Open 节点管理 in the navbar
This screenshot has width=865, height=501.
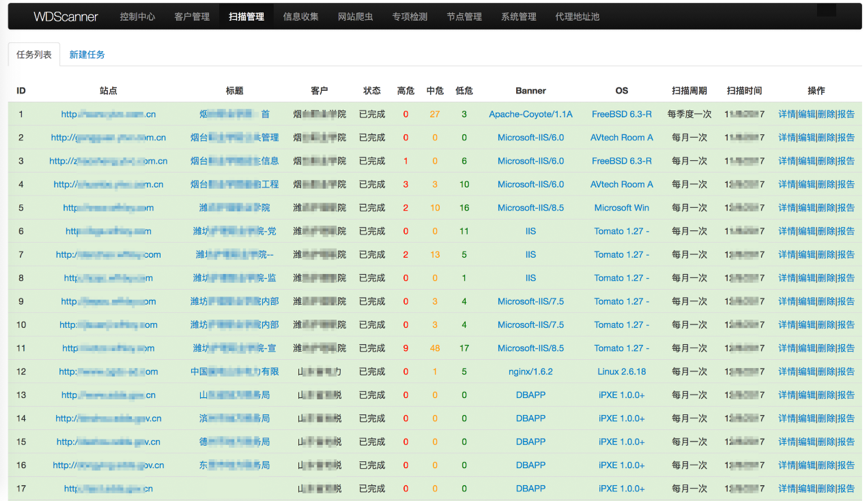[464, 17]
